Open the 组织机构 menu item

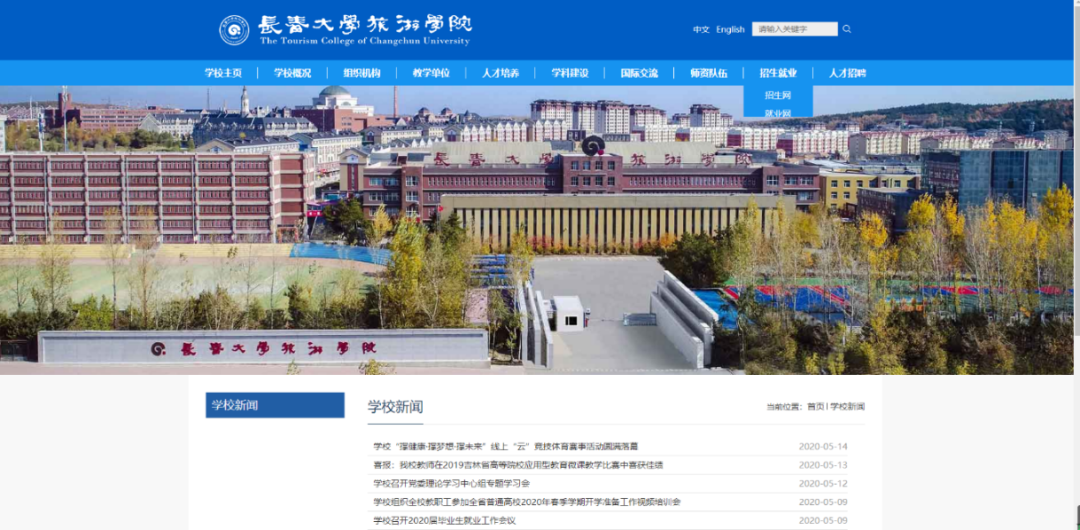click(362, 73)
